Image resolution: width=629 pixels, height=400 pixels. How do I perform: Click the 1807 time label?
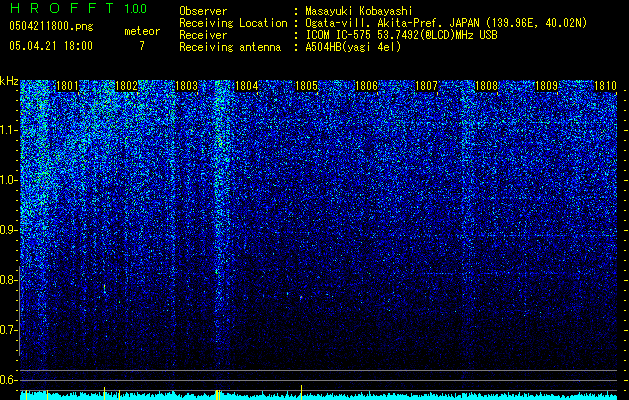pyautogui.click(x=426, y=86)
